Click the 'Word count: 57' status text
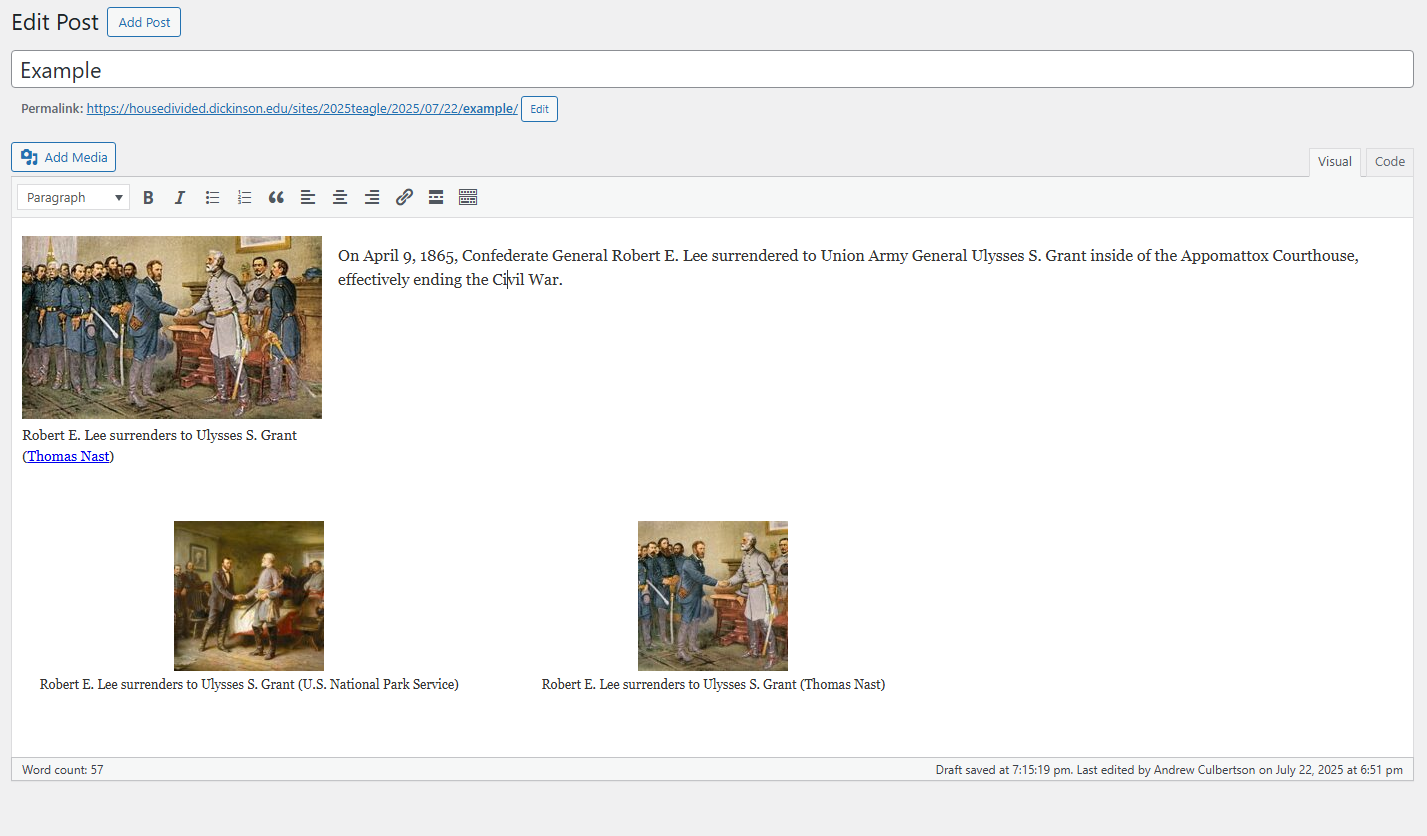The width and height of the screenshot is (1427, 836). coord(63,770)
